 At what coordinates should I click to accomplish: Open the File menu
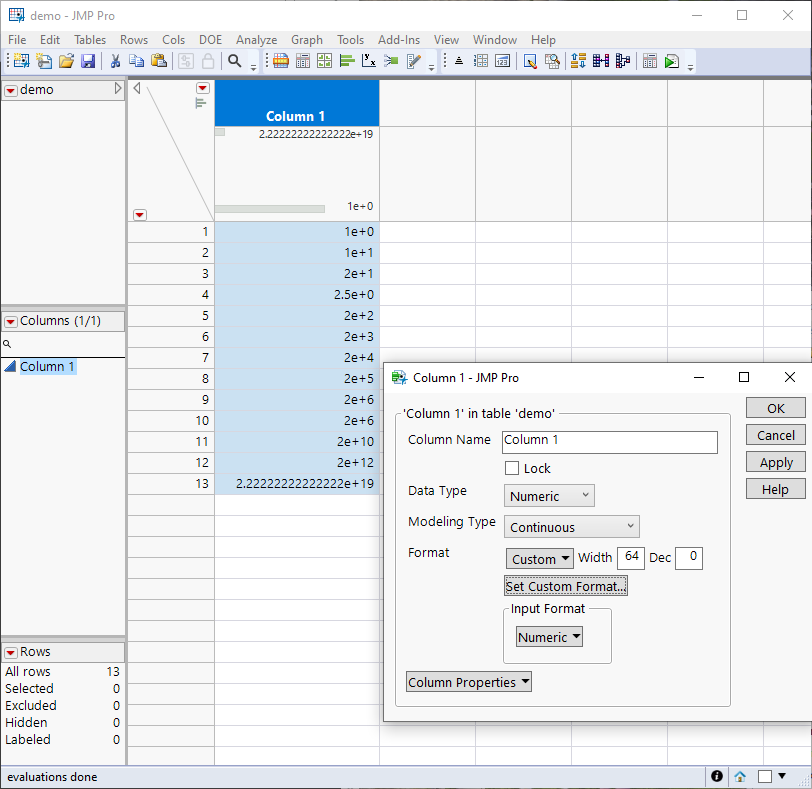click(17, 40)
